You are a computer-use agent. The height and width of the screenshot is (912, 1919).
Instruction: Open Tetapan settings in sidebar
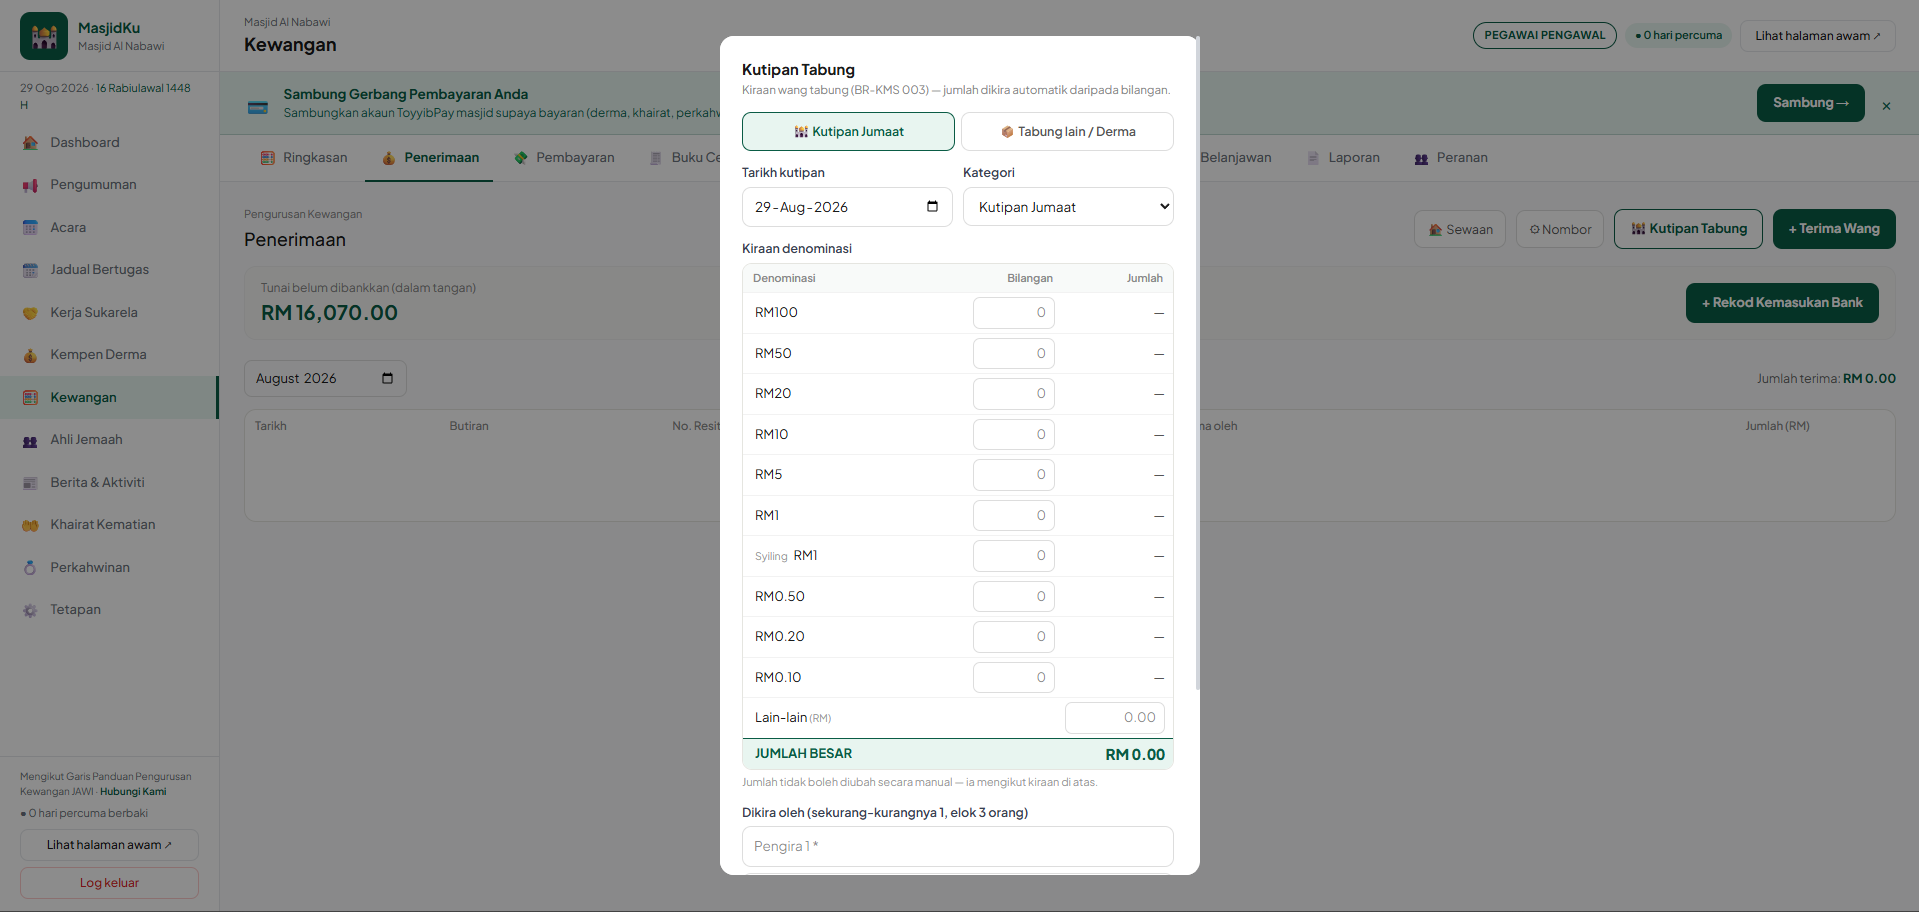tap(109, 610)
